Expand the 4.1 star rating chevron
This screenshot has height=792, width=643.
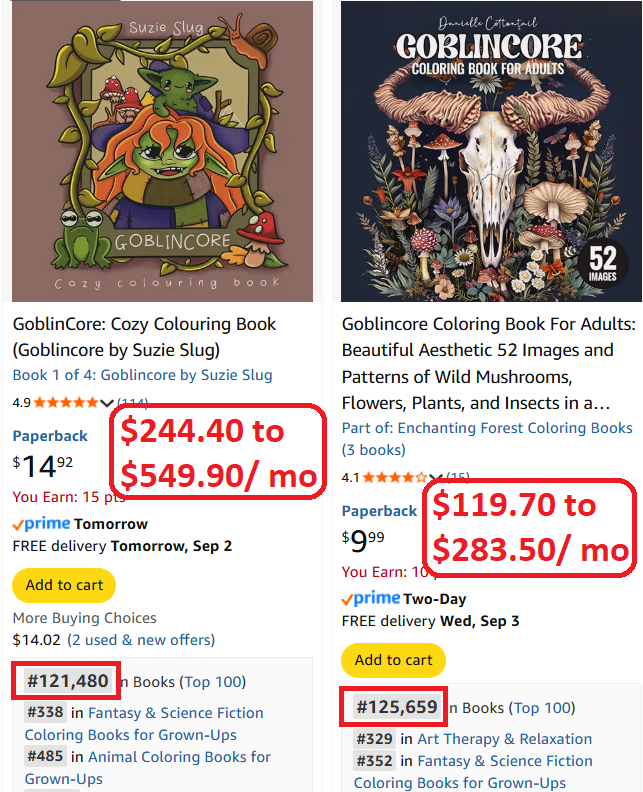[435, 477]
